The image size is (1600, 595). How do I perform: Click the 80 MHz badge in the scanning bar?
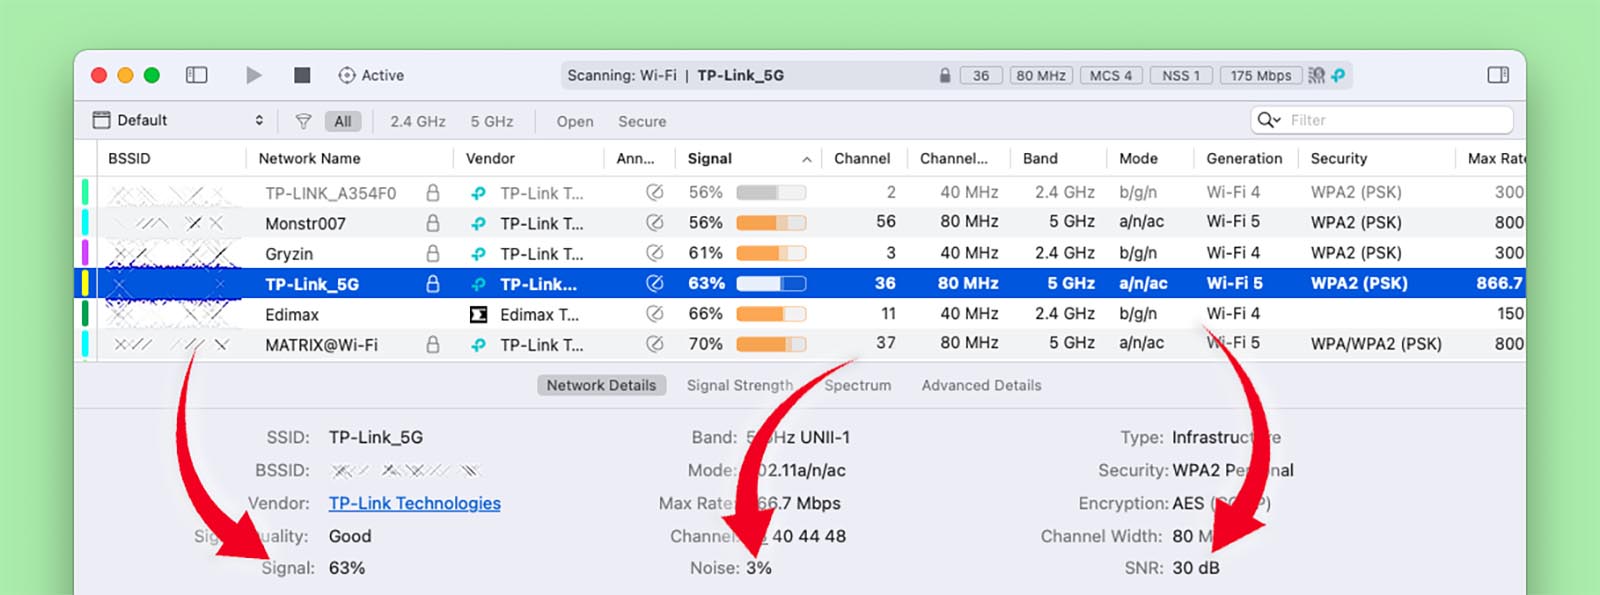[1041, 75]
